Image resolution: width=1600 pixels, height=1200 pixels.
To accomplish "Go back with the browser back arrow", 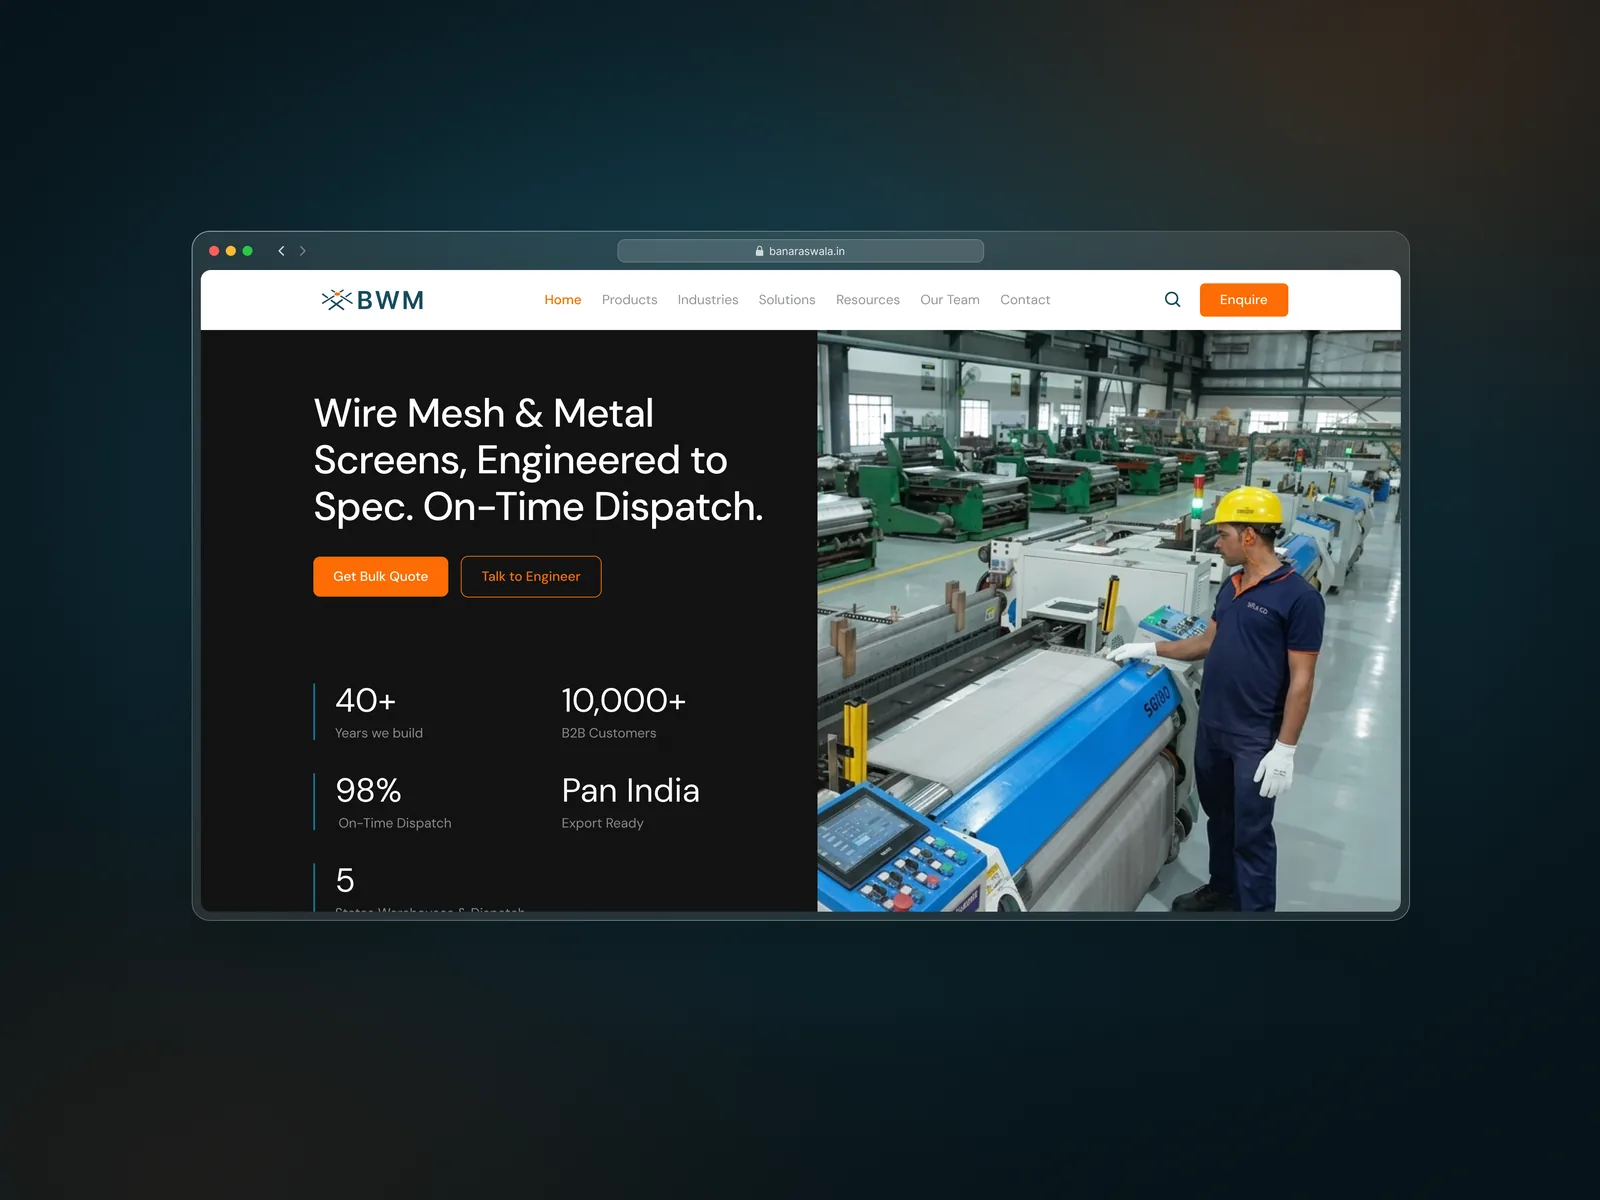I will point(281,251).
